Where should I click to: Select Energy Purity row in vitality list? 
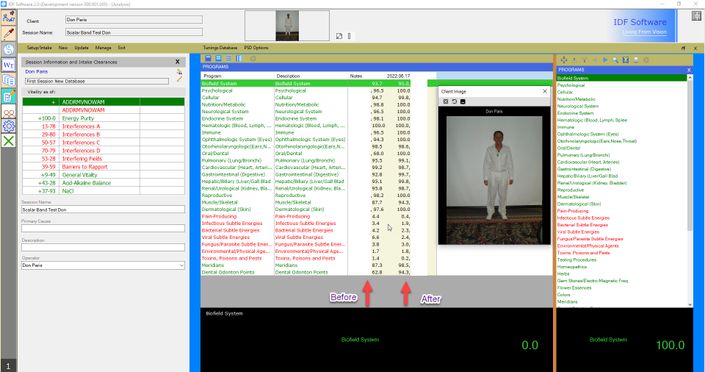[x=103, y=118]
